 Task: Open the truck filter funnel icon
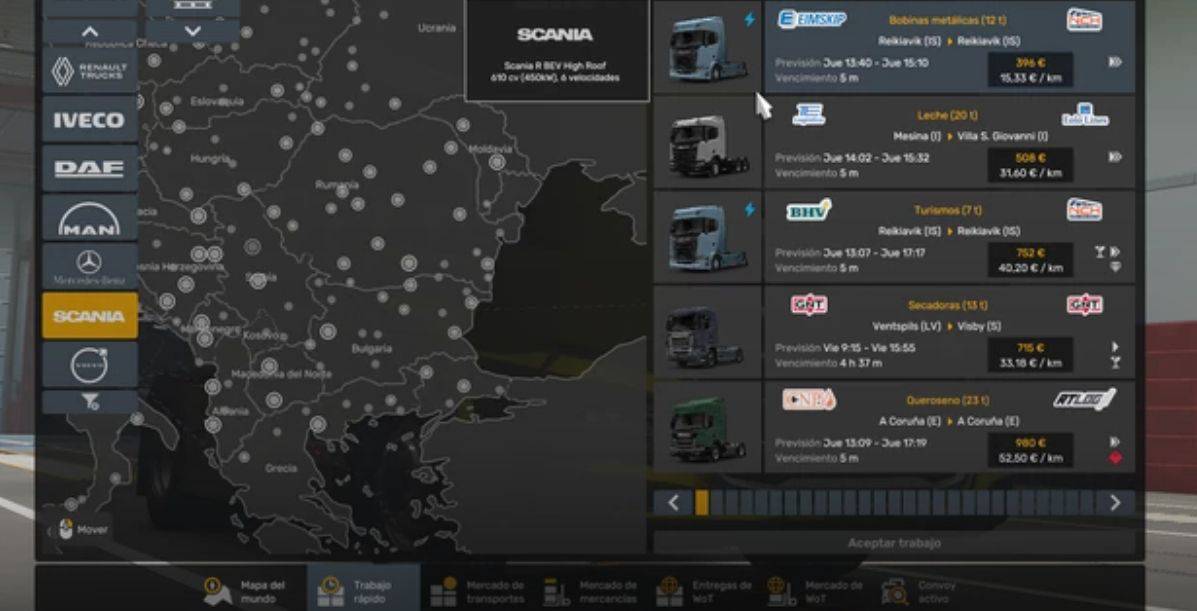click(89, 402)
